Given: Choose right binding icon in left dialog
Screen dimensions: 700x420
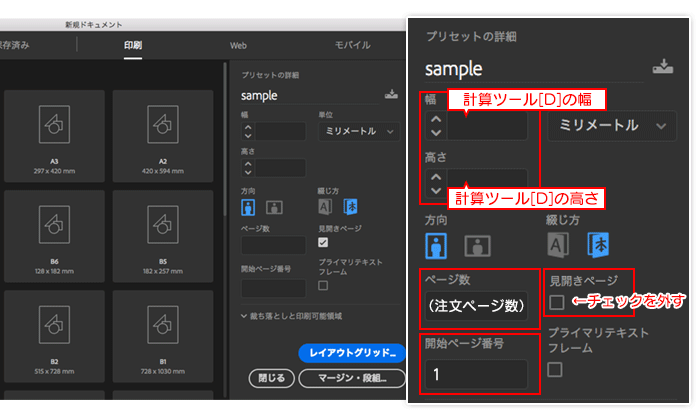Looking at the screenshot, I should click(x=350, y=207).
